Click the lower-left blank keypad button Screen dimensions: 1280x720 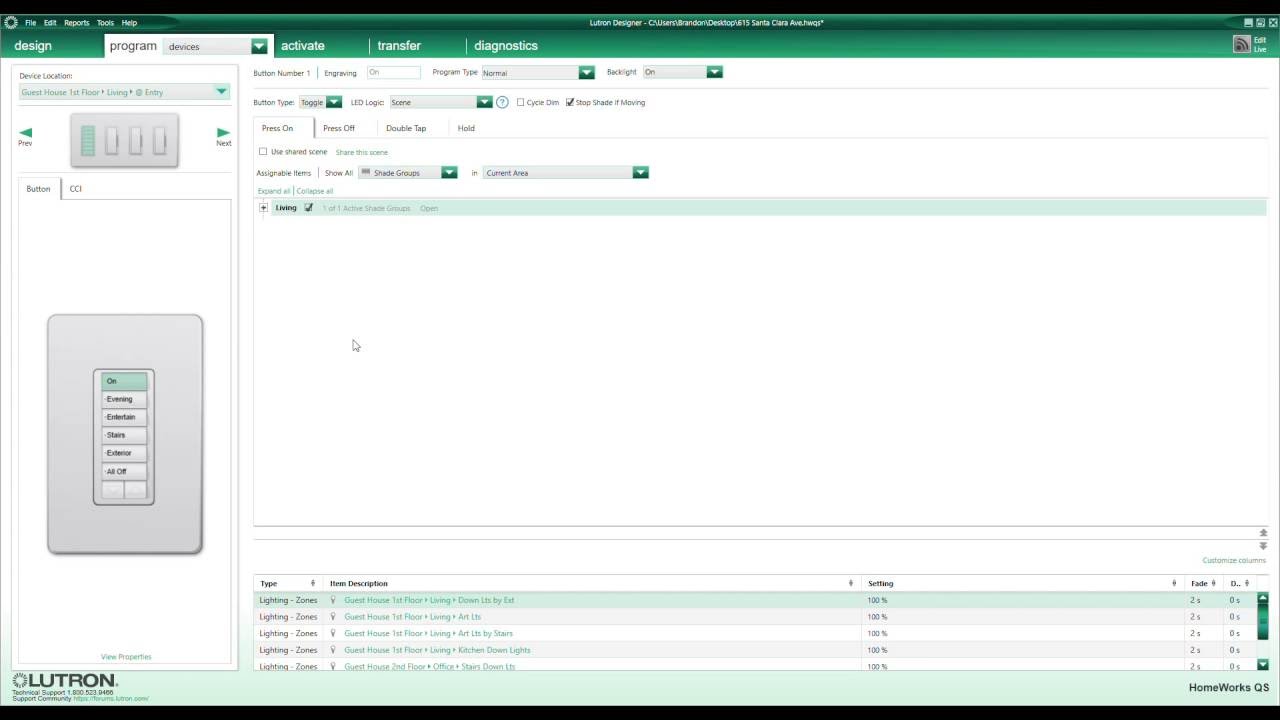tap(112, 489)
